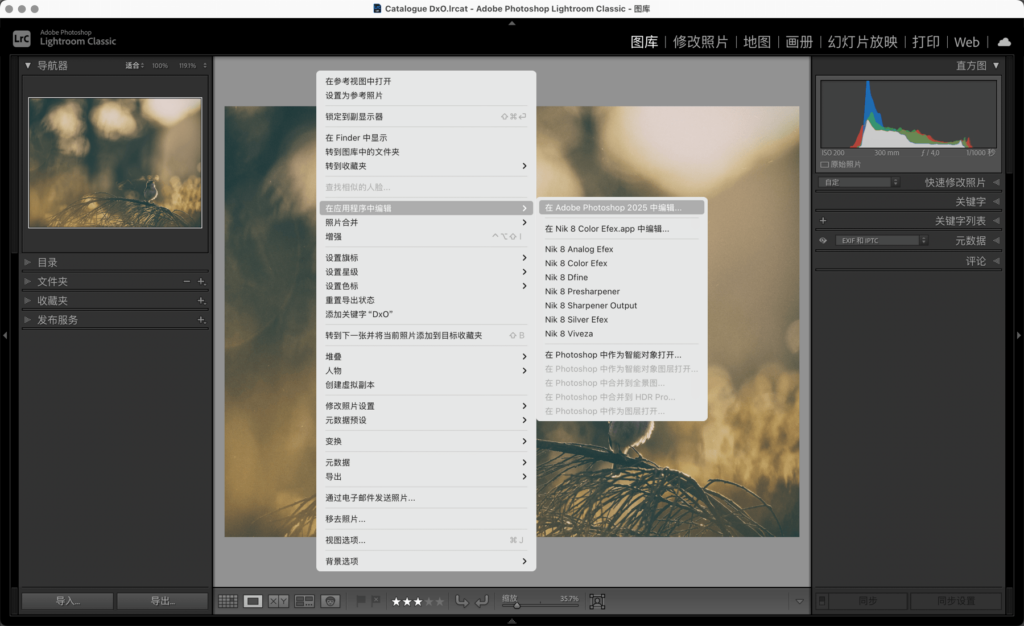
Task: Toggle the metadata eye icon
Action: tap(823, 240)
